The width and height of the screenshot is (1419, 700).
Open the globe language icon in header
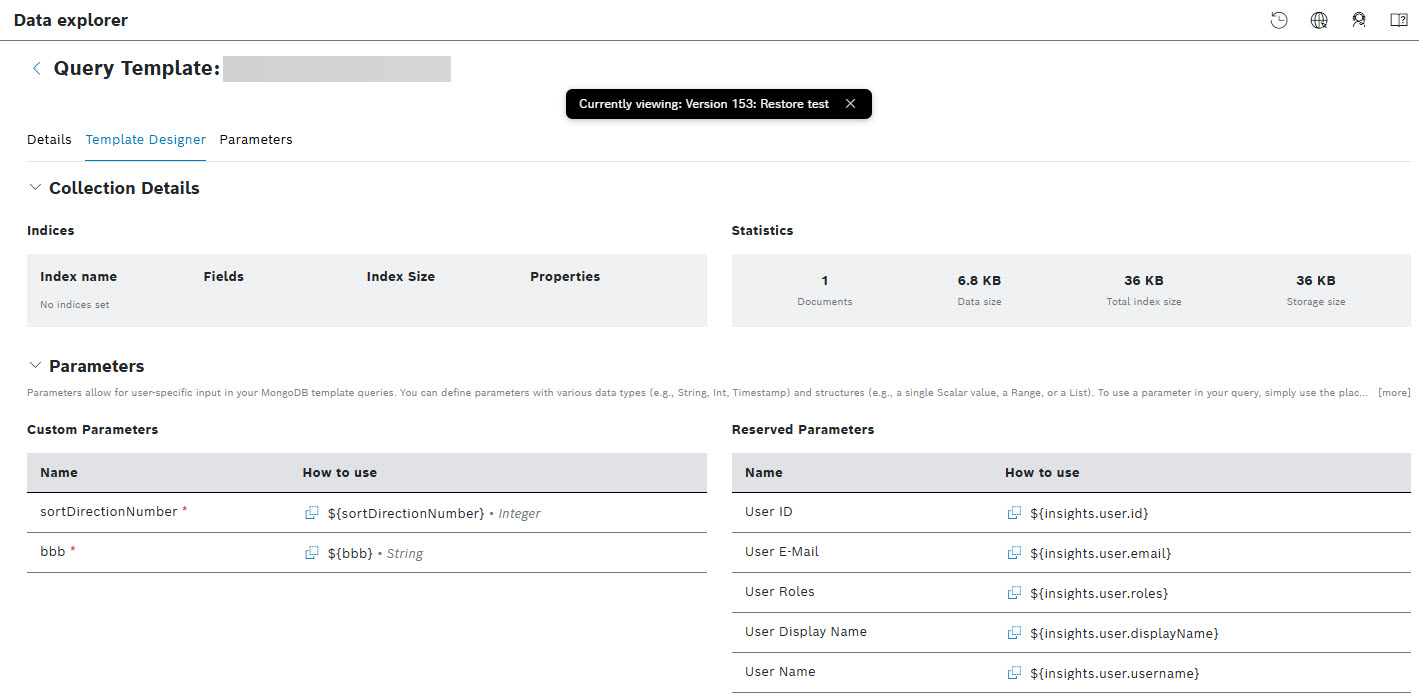(1319, 20)
